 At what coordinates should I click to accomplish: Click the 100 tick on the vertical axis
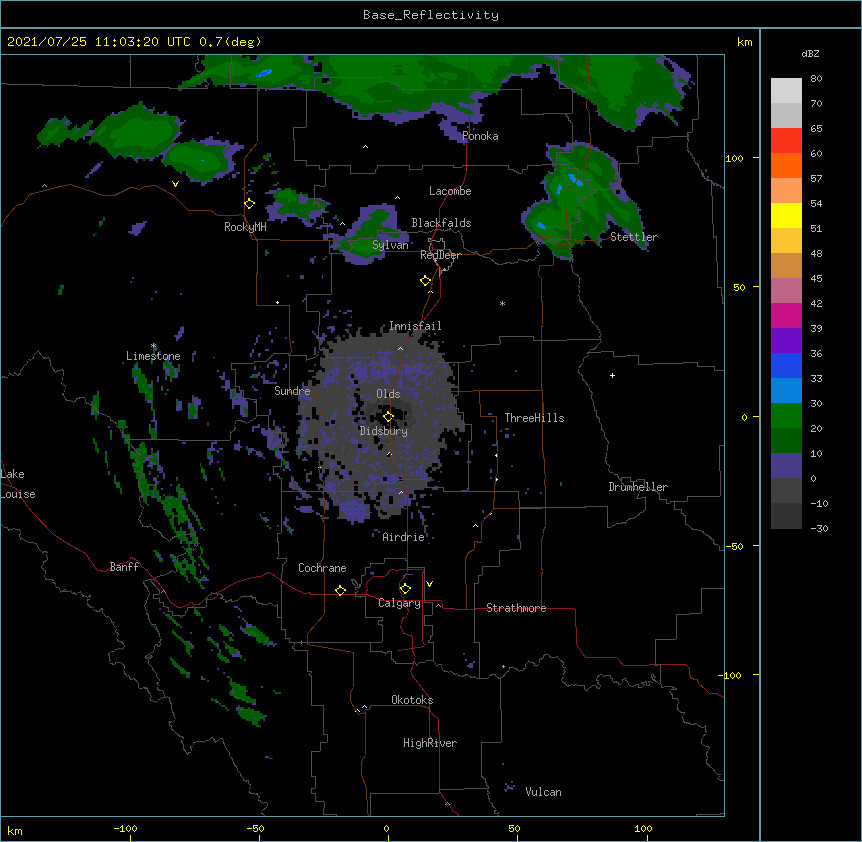(x=734, y=159)
